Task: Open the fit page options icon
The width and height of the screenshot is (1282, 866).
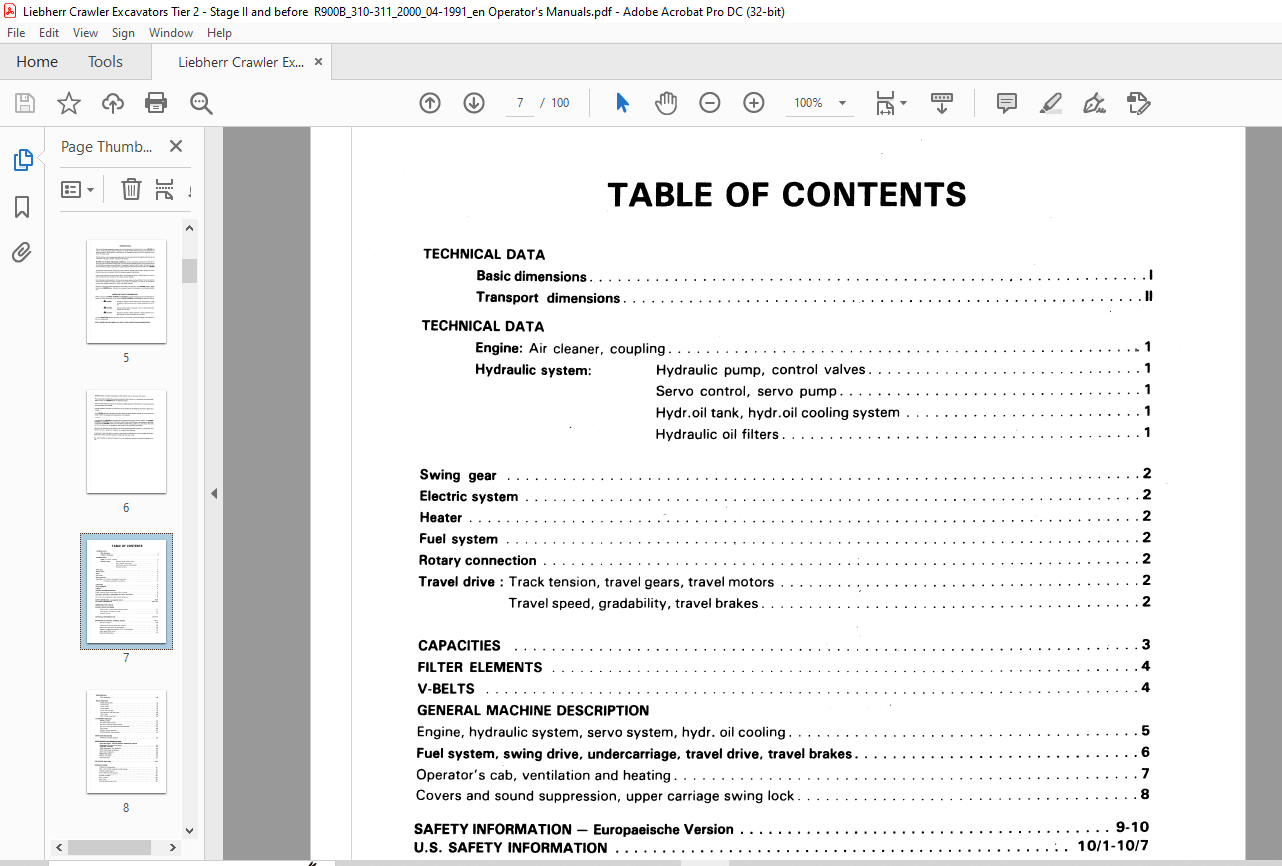Action: point(891,103)
